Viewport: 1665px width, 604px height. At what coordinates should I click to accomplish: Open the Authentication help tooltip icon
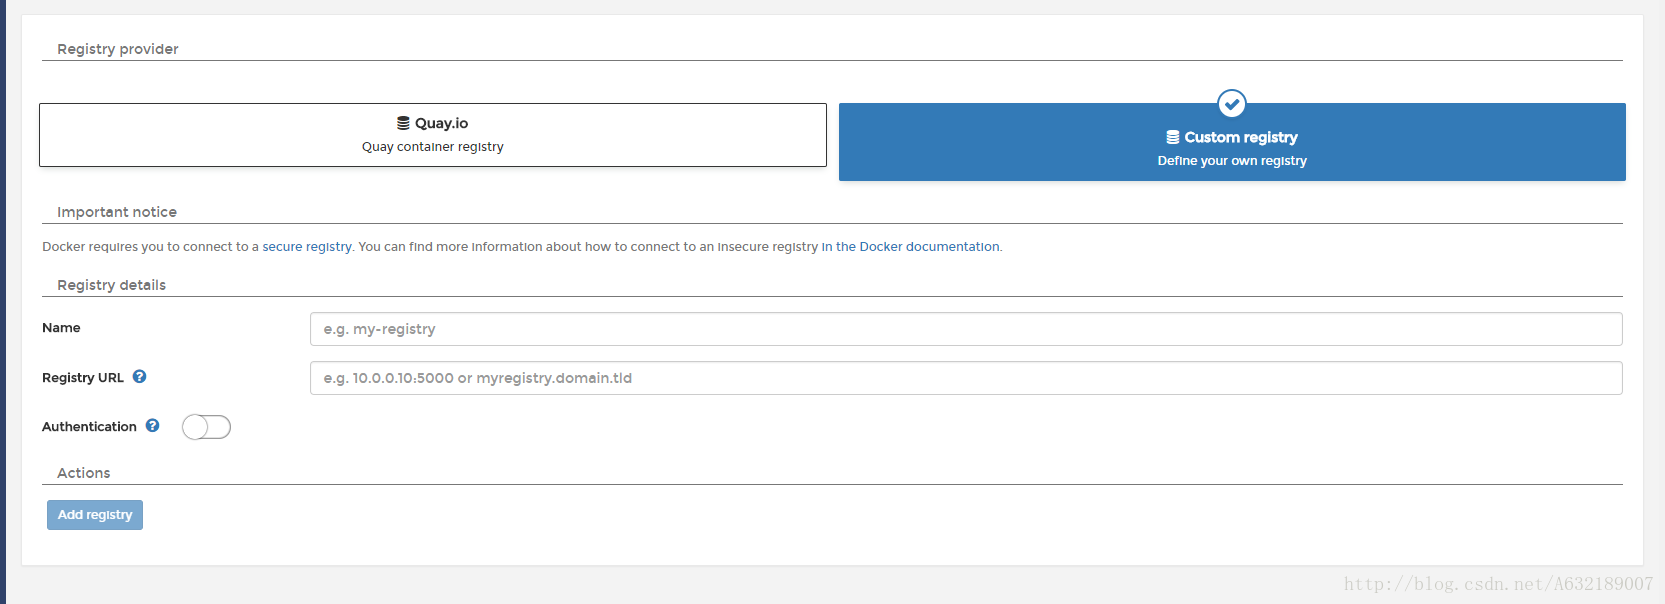[x=153, y=426]
